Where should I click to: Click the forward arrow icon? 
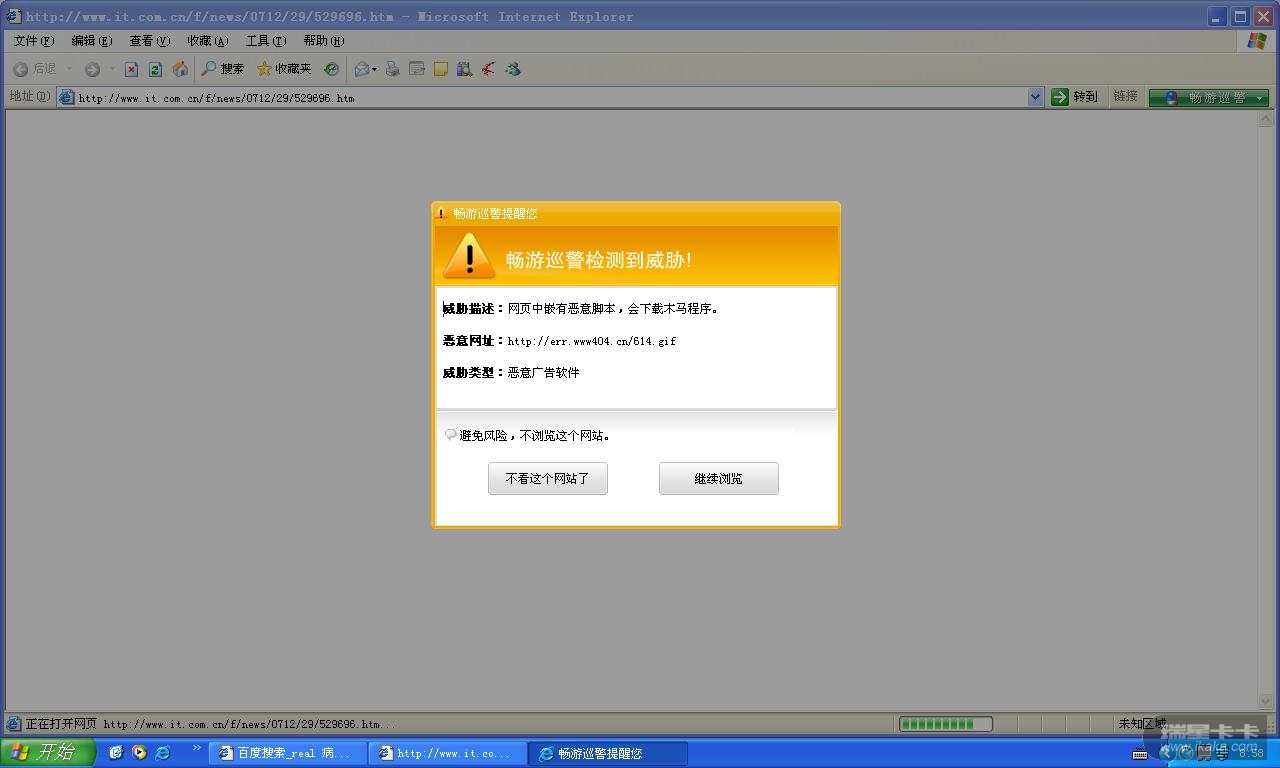92,69
